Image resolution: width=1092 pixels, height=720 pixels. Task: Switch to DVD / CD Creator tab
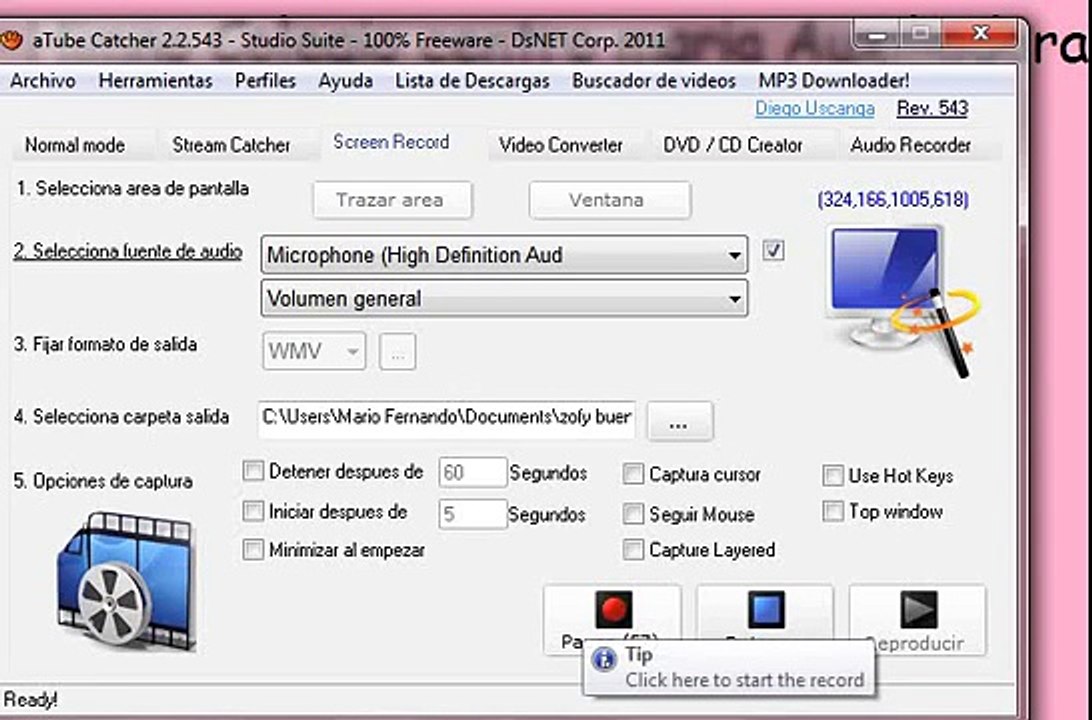733,145
